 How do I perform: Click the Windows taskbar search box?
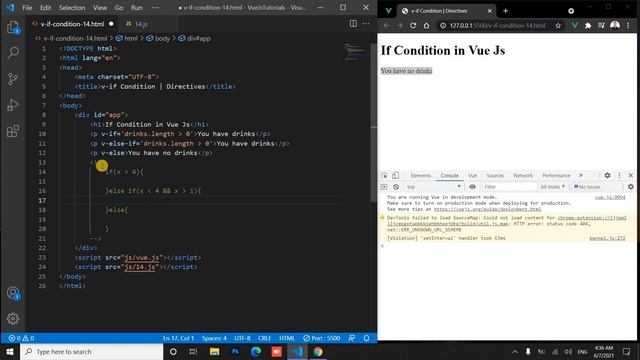click(92, 351)
